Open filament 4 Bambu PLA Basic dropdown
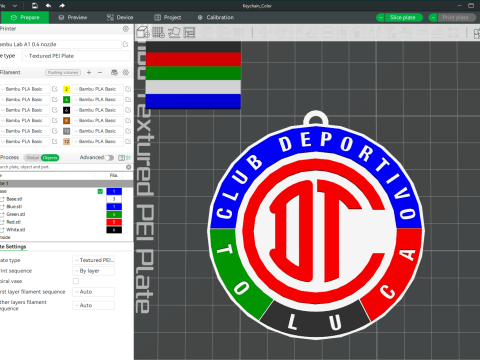Viewport: 480px width, 360px height. pos(97,99)
